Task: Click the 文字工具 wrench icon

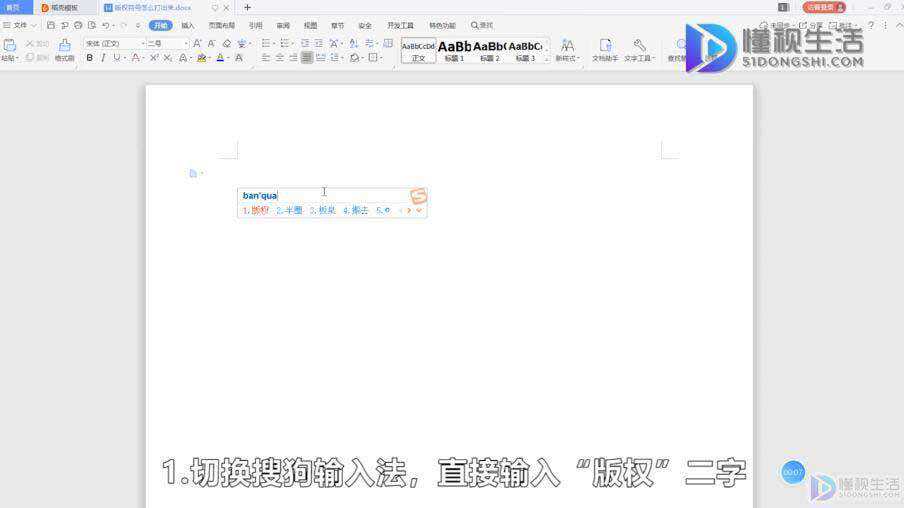Action: 639,45
